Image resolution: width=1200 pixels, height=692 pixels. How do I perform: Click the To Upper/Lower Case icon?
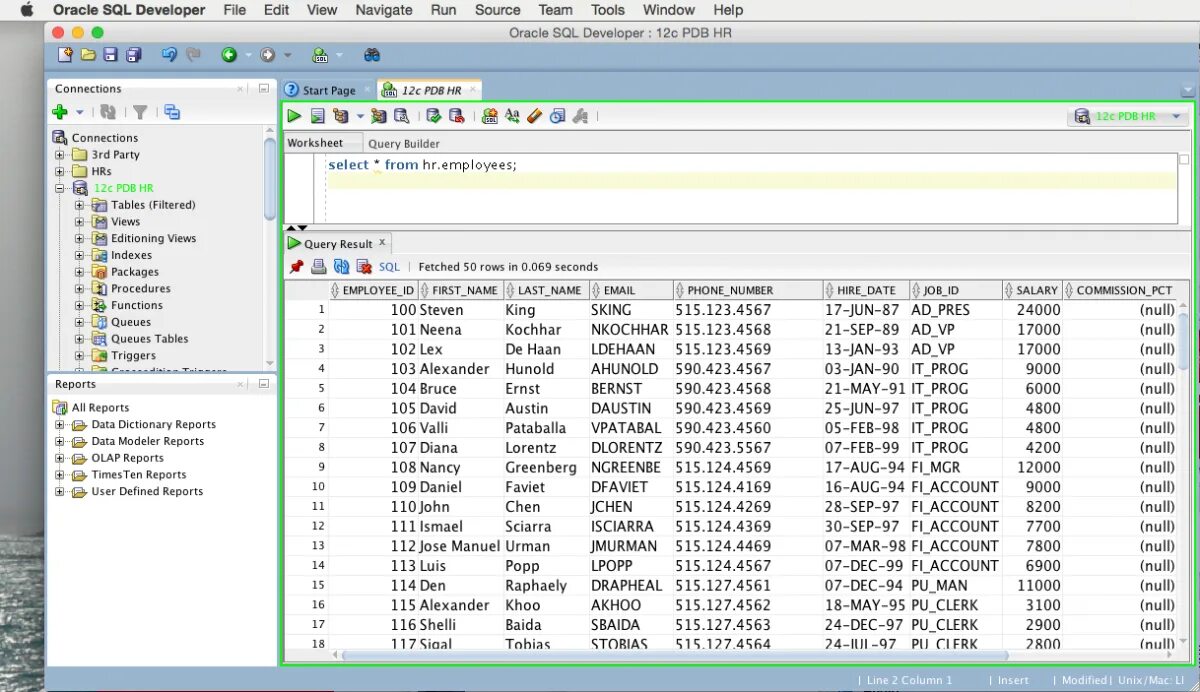point(512,116)
